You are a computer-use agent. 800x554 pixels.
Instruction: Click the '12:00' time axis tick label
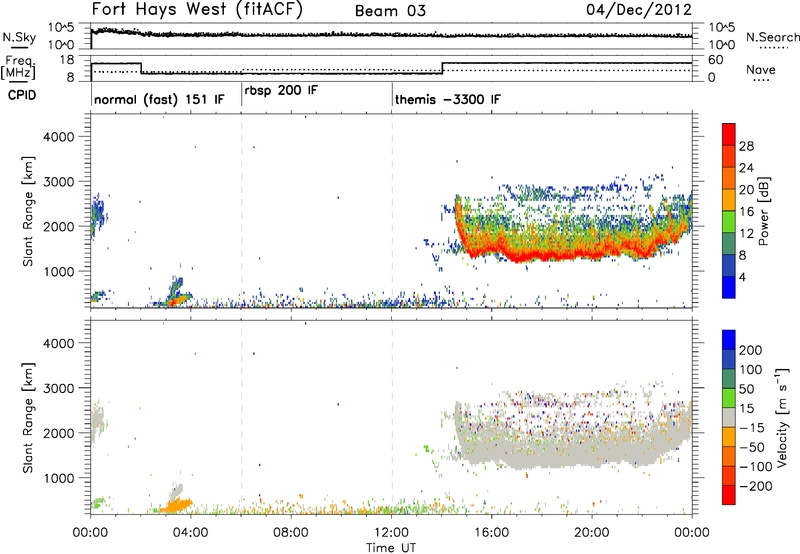click(x=391, y=533)
